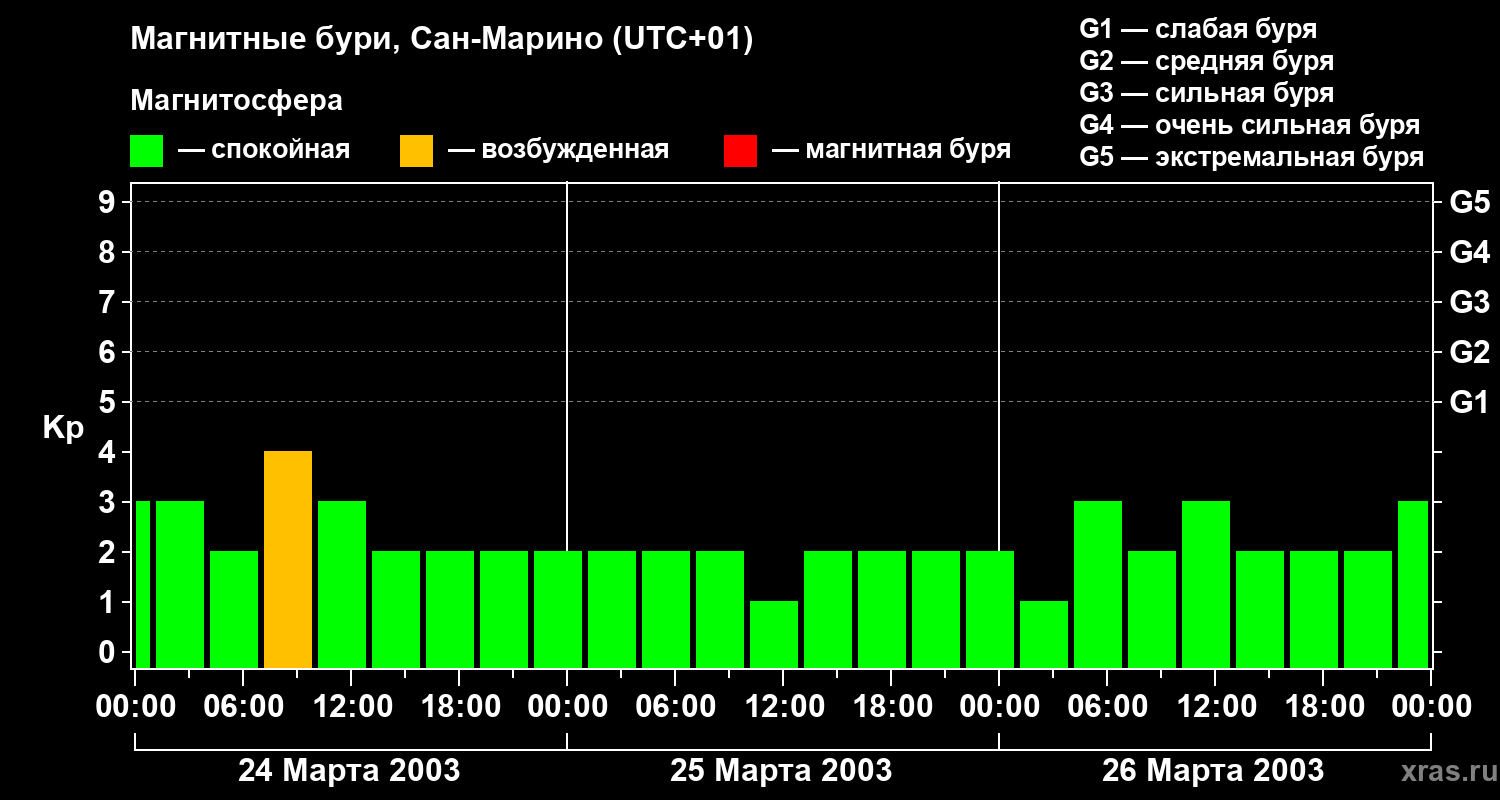Click the 'G5' label on the right axis
Image resolution: width=1500 pixels, height=800 pixels.
pyautogui.click(x=1470, y=202)
